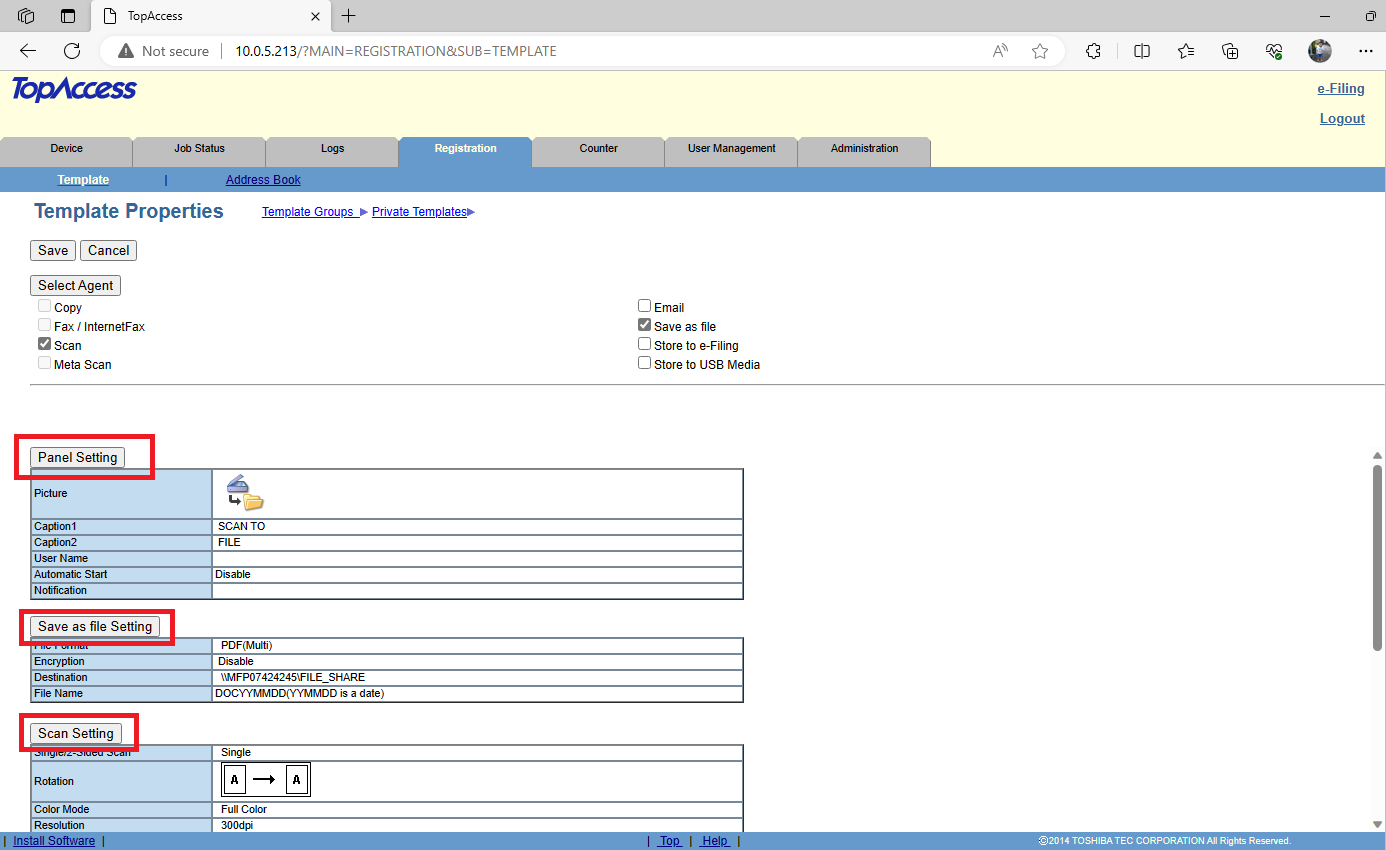1386x850 pixels.
Task: Refresh the page with reload icon
Action: [72, 51]
